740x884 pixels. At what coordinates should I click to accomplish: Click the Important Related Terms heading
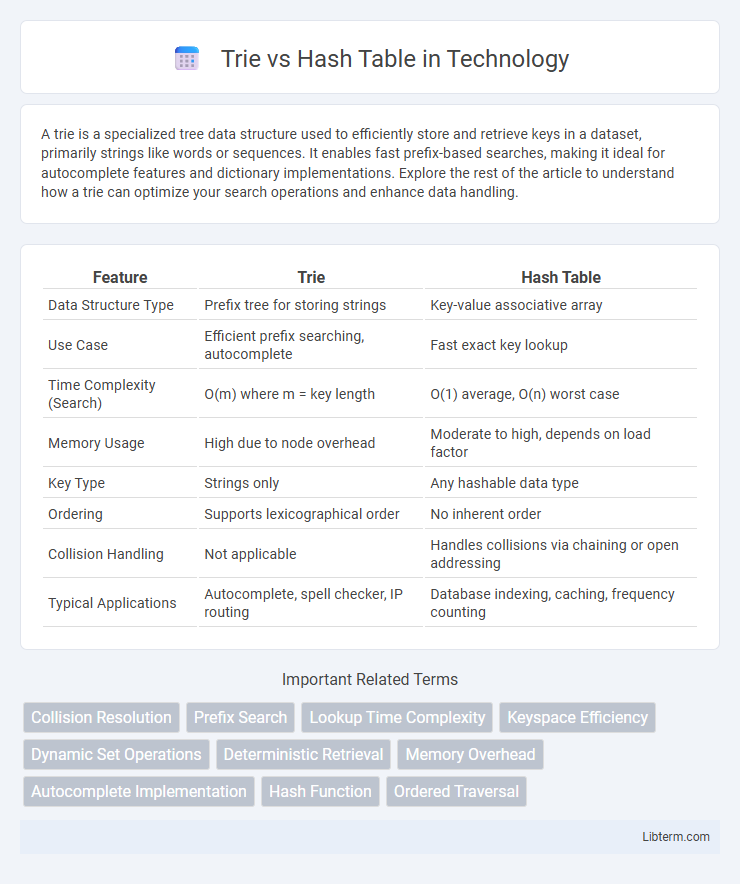point(370,679)
